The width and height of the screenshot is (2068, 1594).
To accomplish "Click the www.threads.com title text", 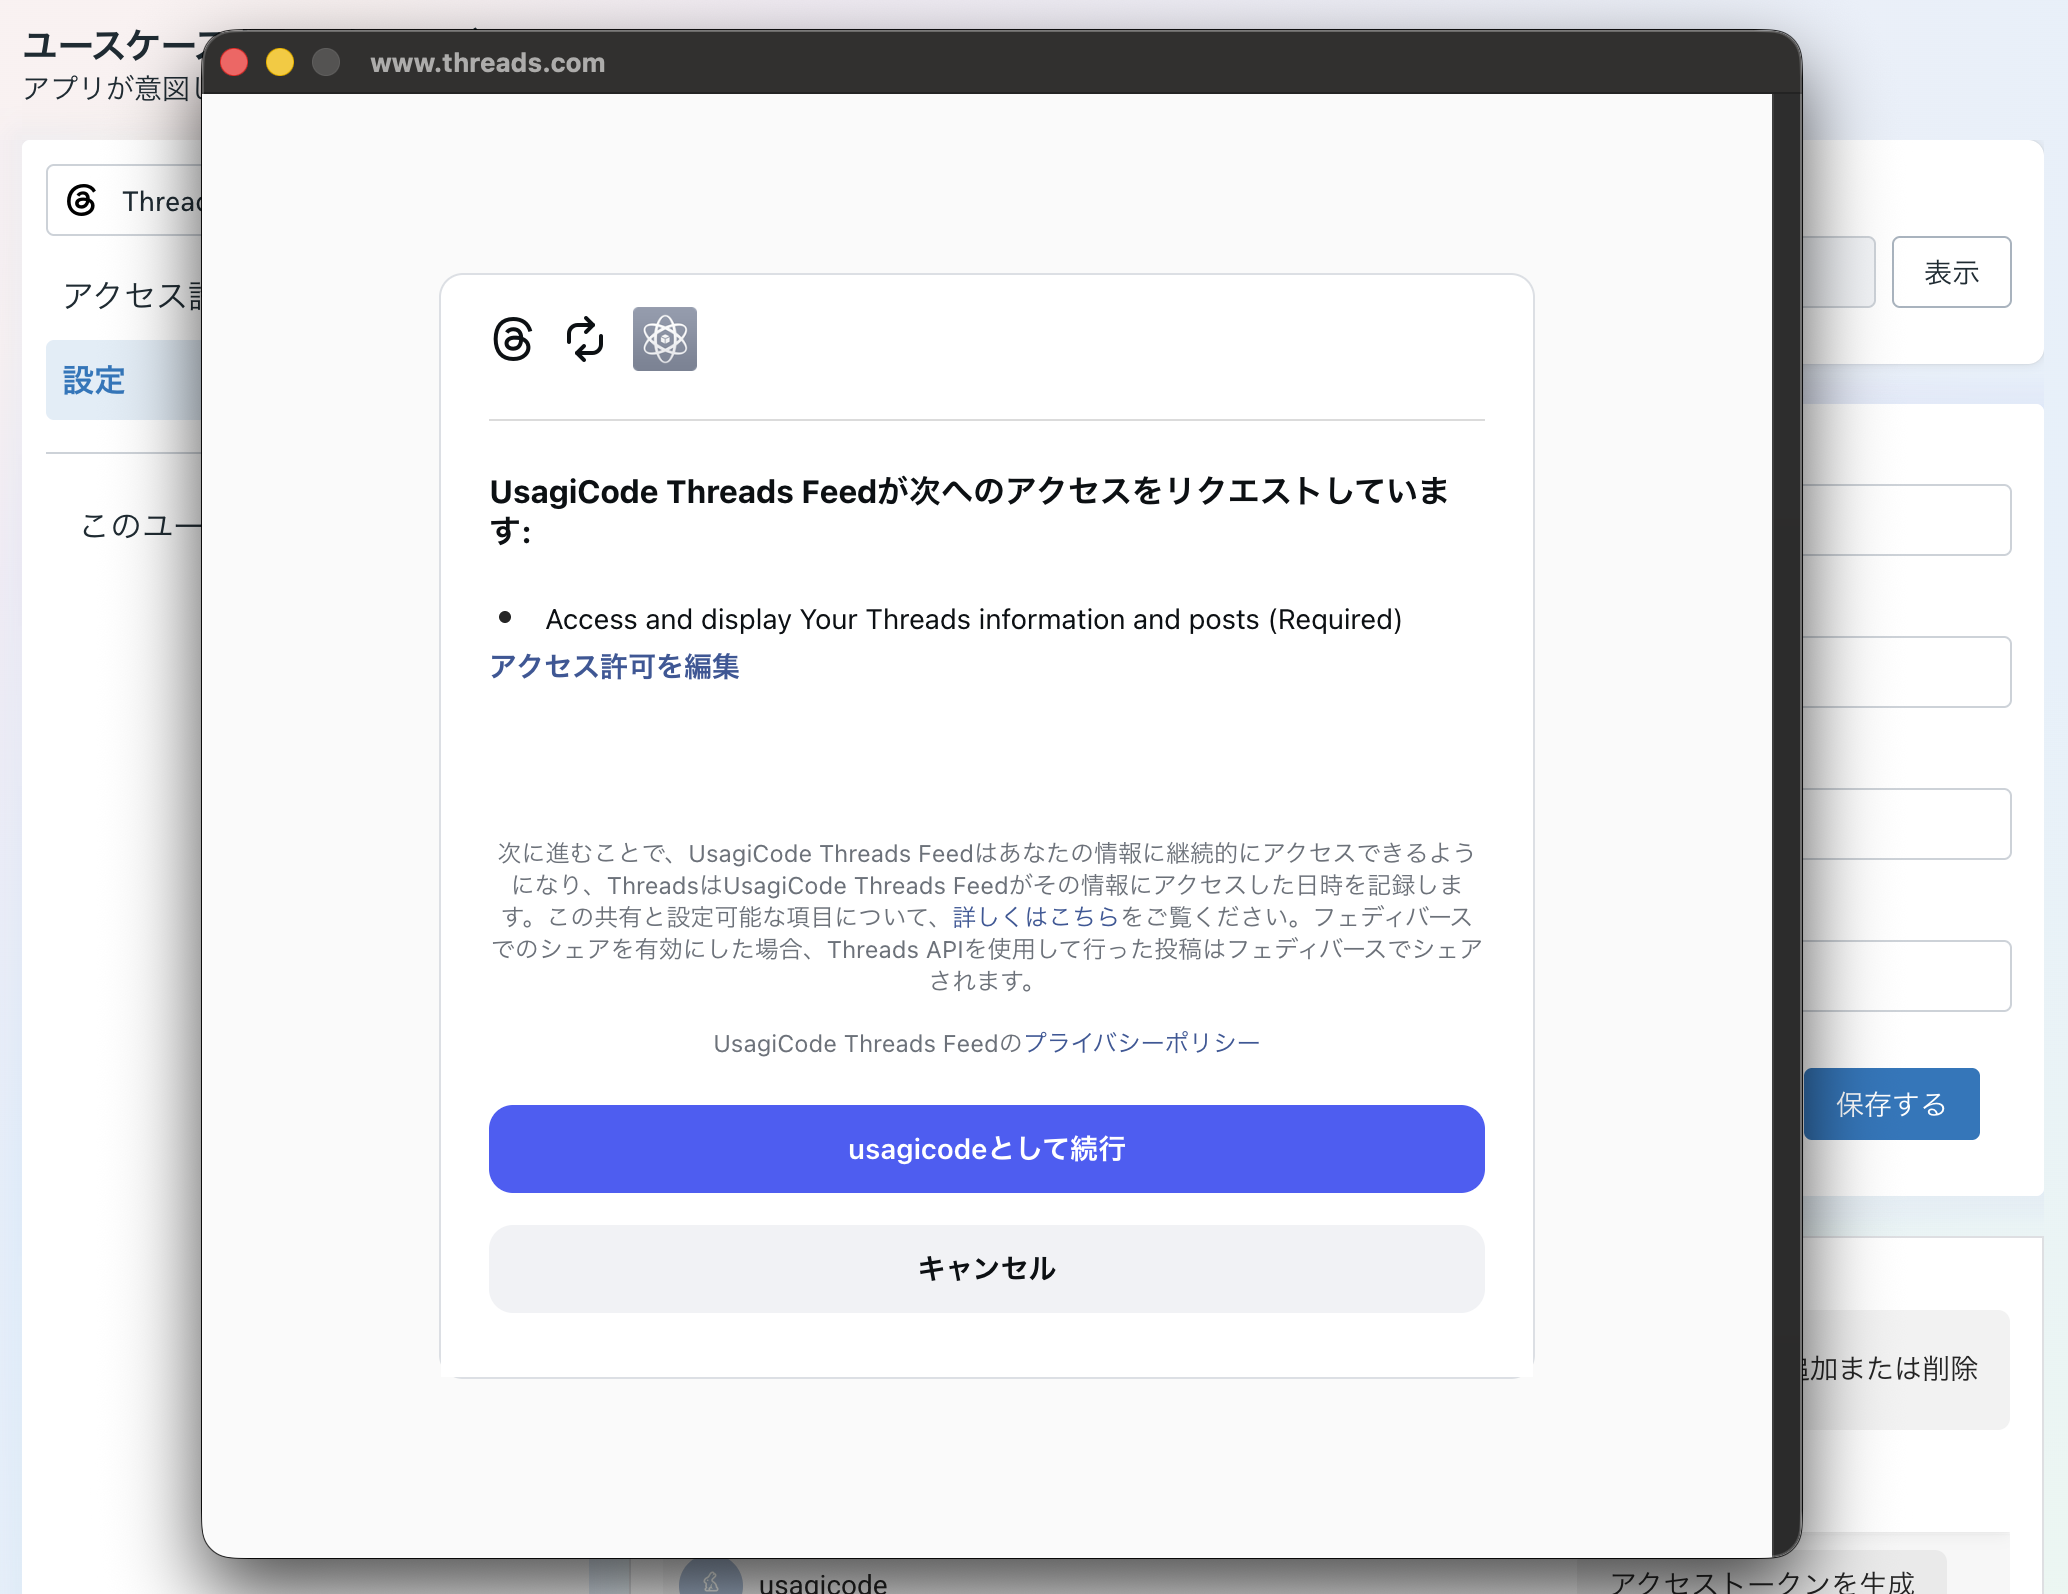I will pos(488,63).
